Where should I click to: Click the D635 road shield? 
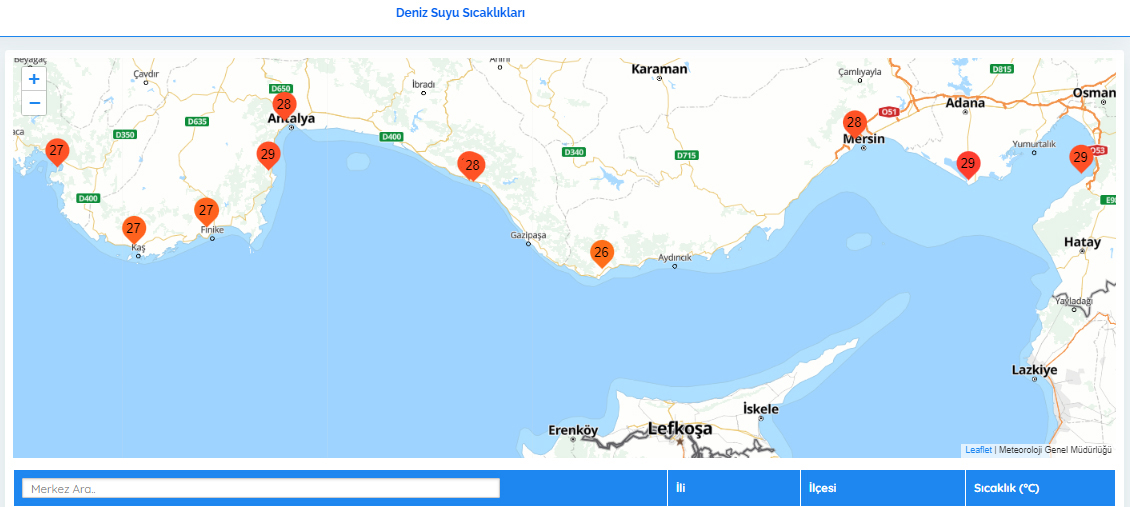(x=197, y=122)
